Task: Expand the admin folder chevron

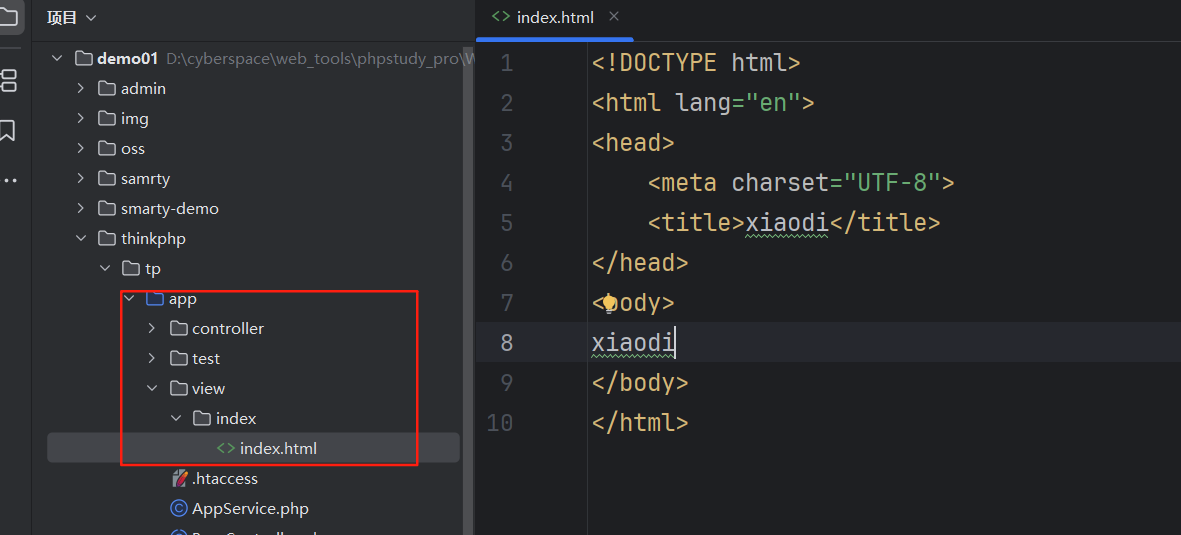Action: click(81, 88)
